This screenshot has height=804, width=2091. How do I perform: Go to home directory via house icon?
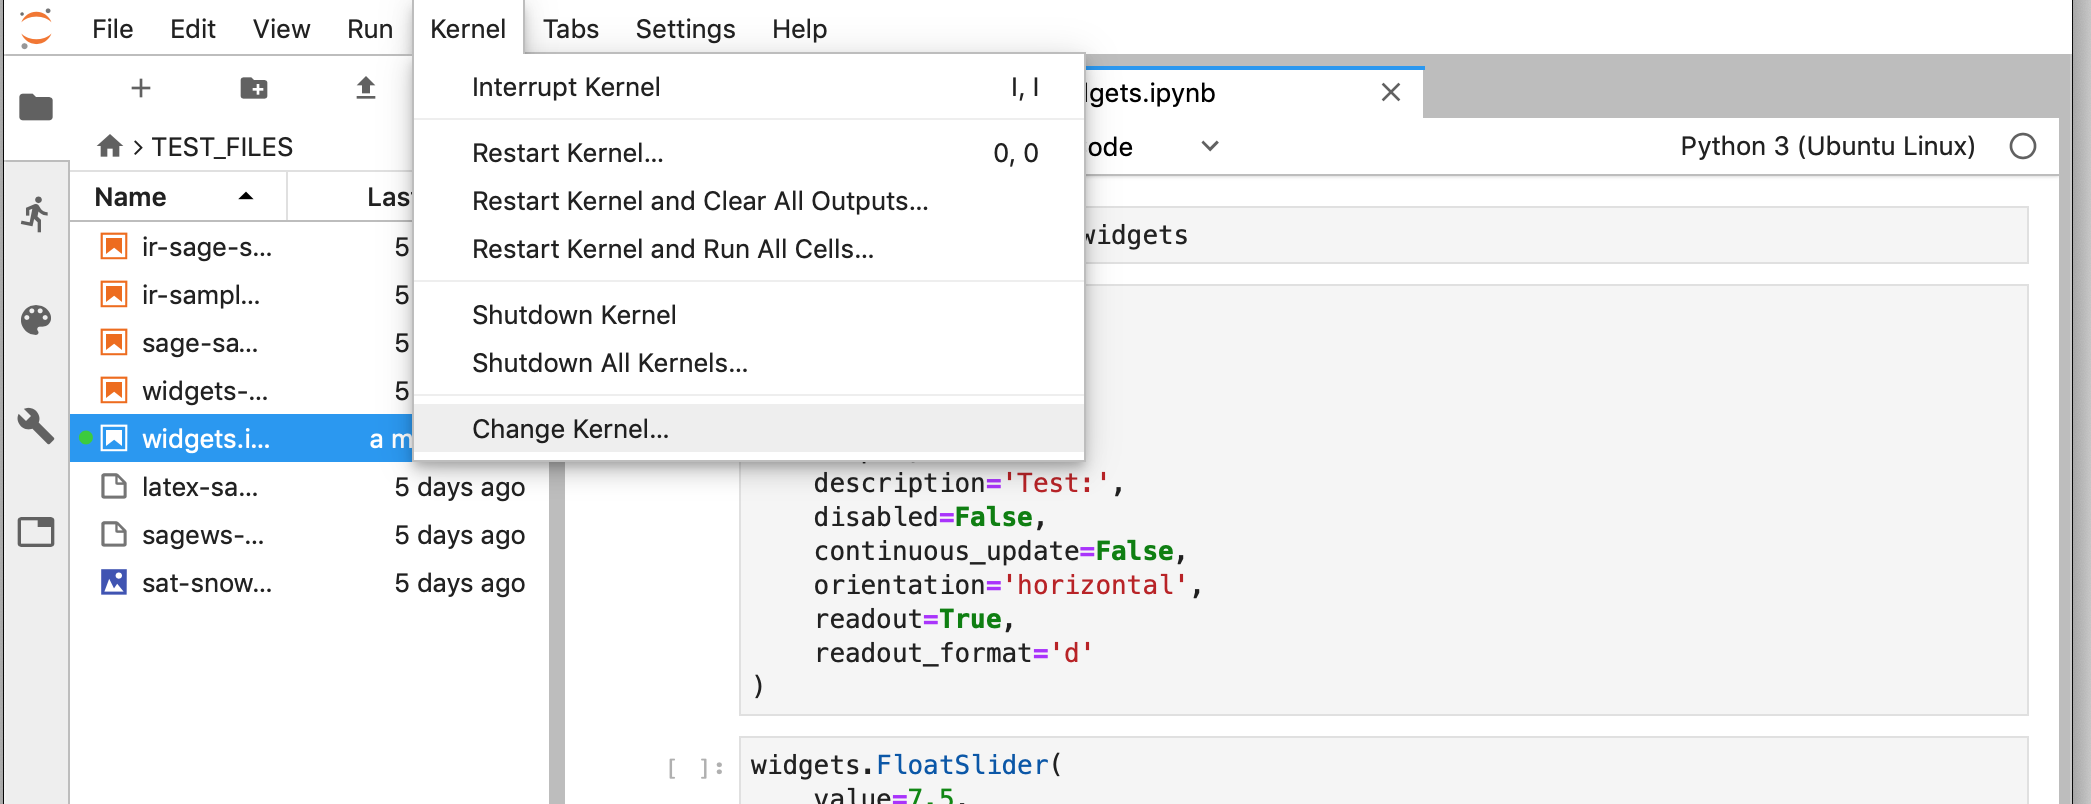point(110,147)
